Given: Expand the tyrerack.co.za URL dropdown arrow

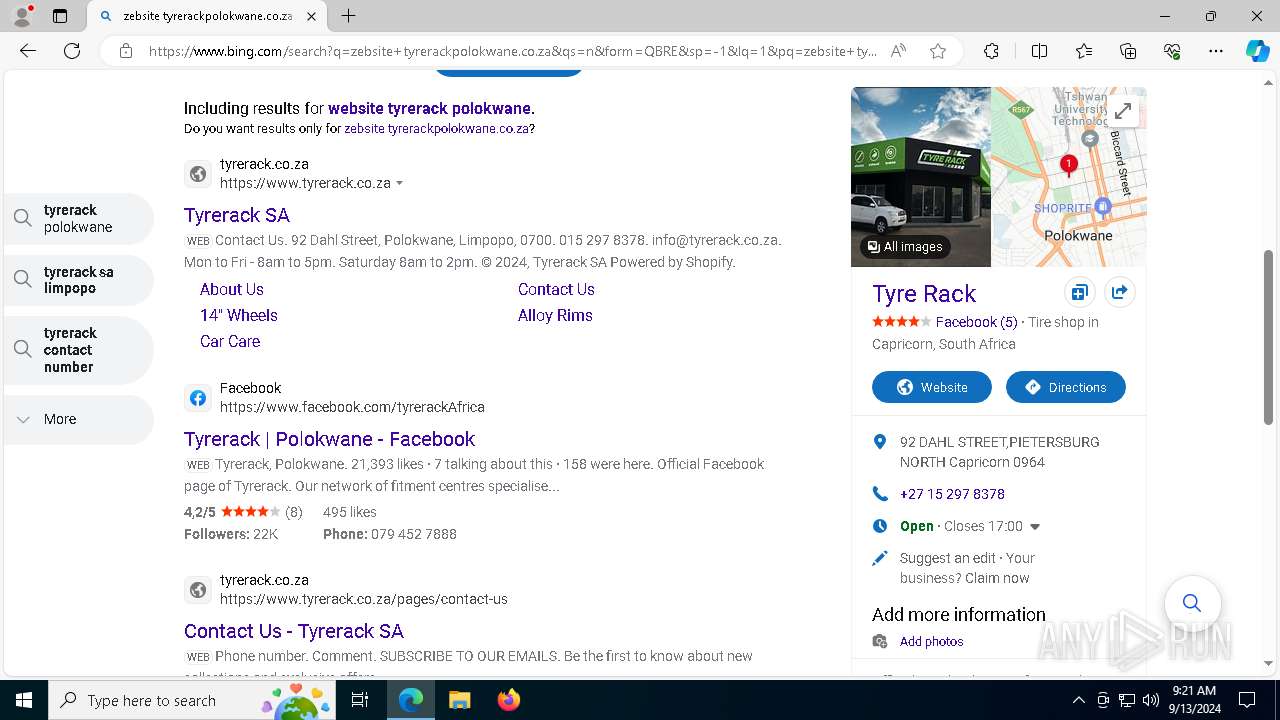Looking at the screenshot, I should click(x=400, y=184).
